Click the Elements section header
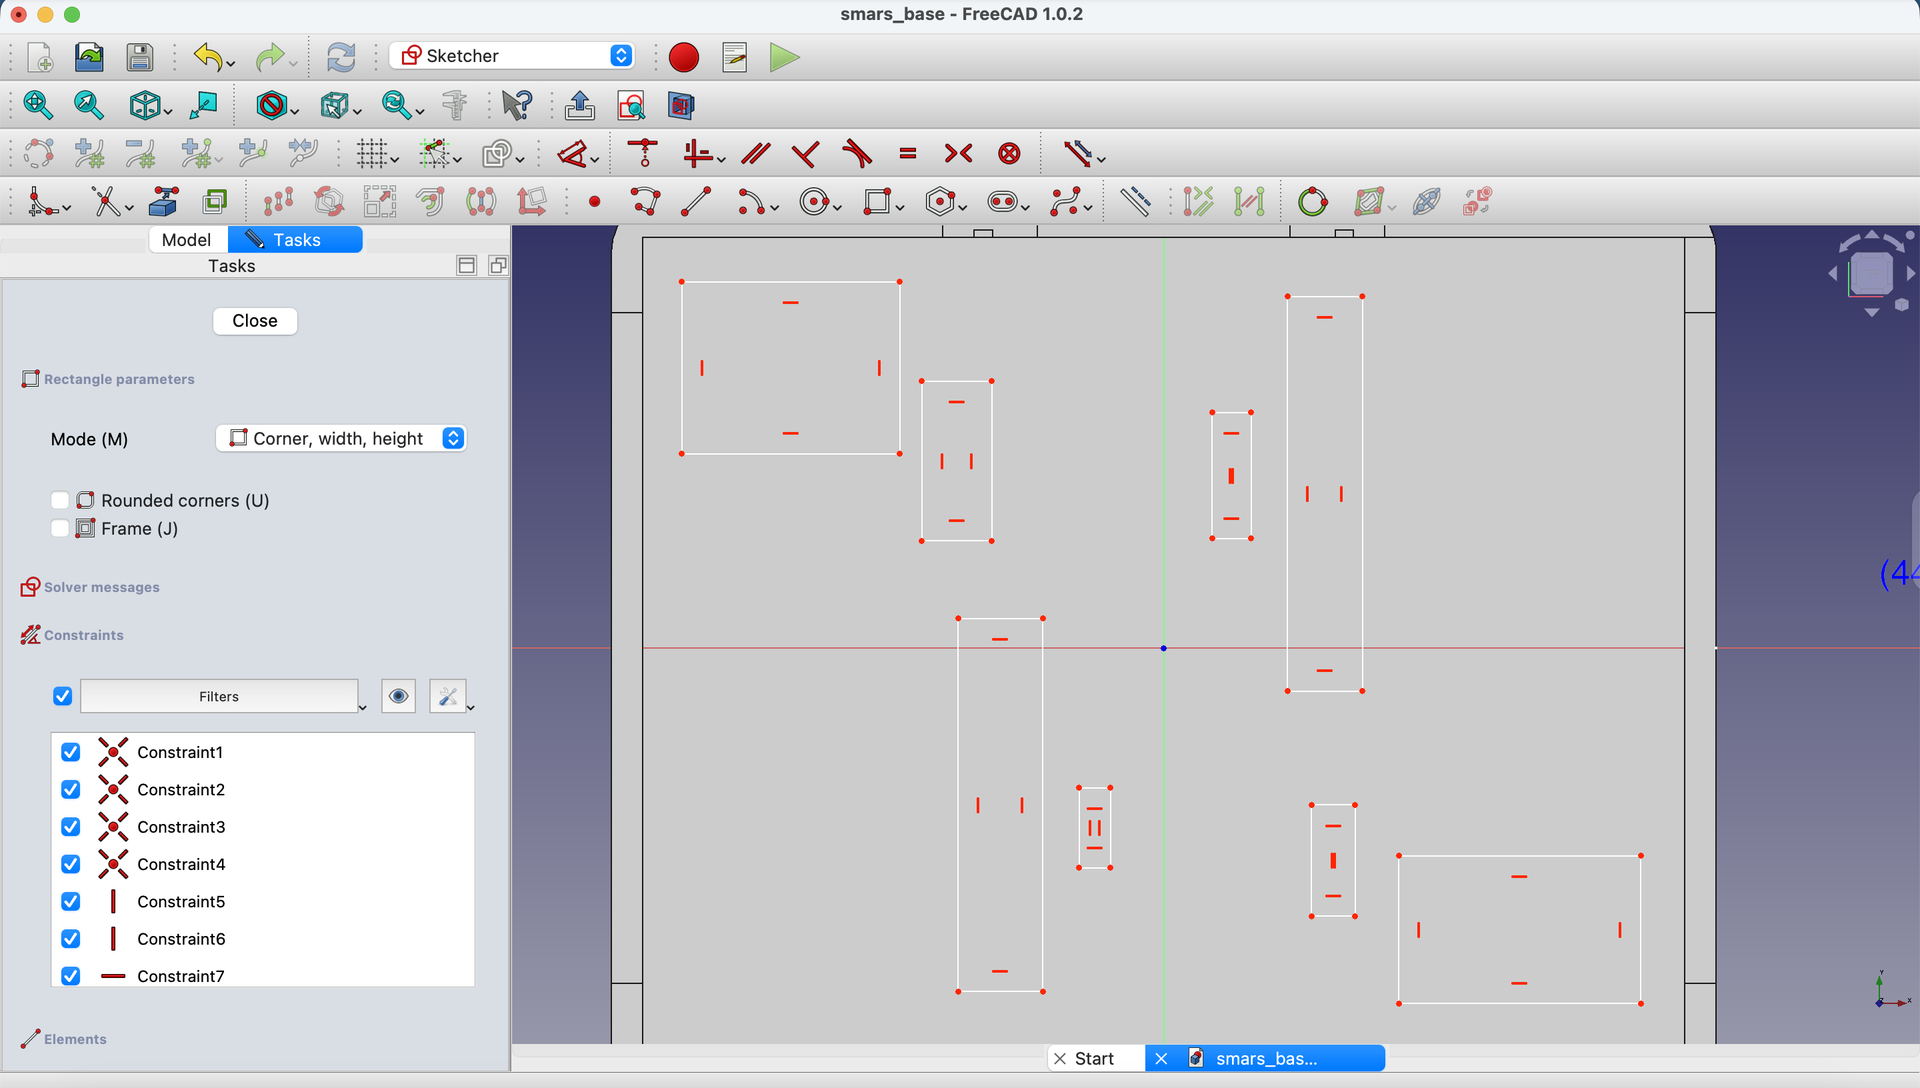Image resolution: width=1920 pixels, height=1088 pixels. point(75,1039)
